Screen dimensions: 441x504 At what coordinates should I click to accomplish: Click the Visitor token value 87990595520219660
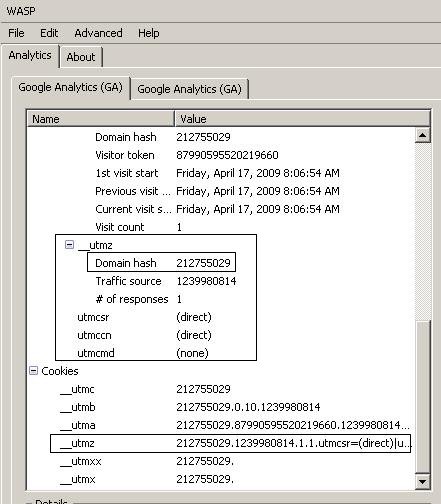click(x=227, y=155)
